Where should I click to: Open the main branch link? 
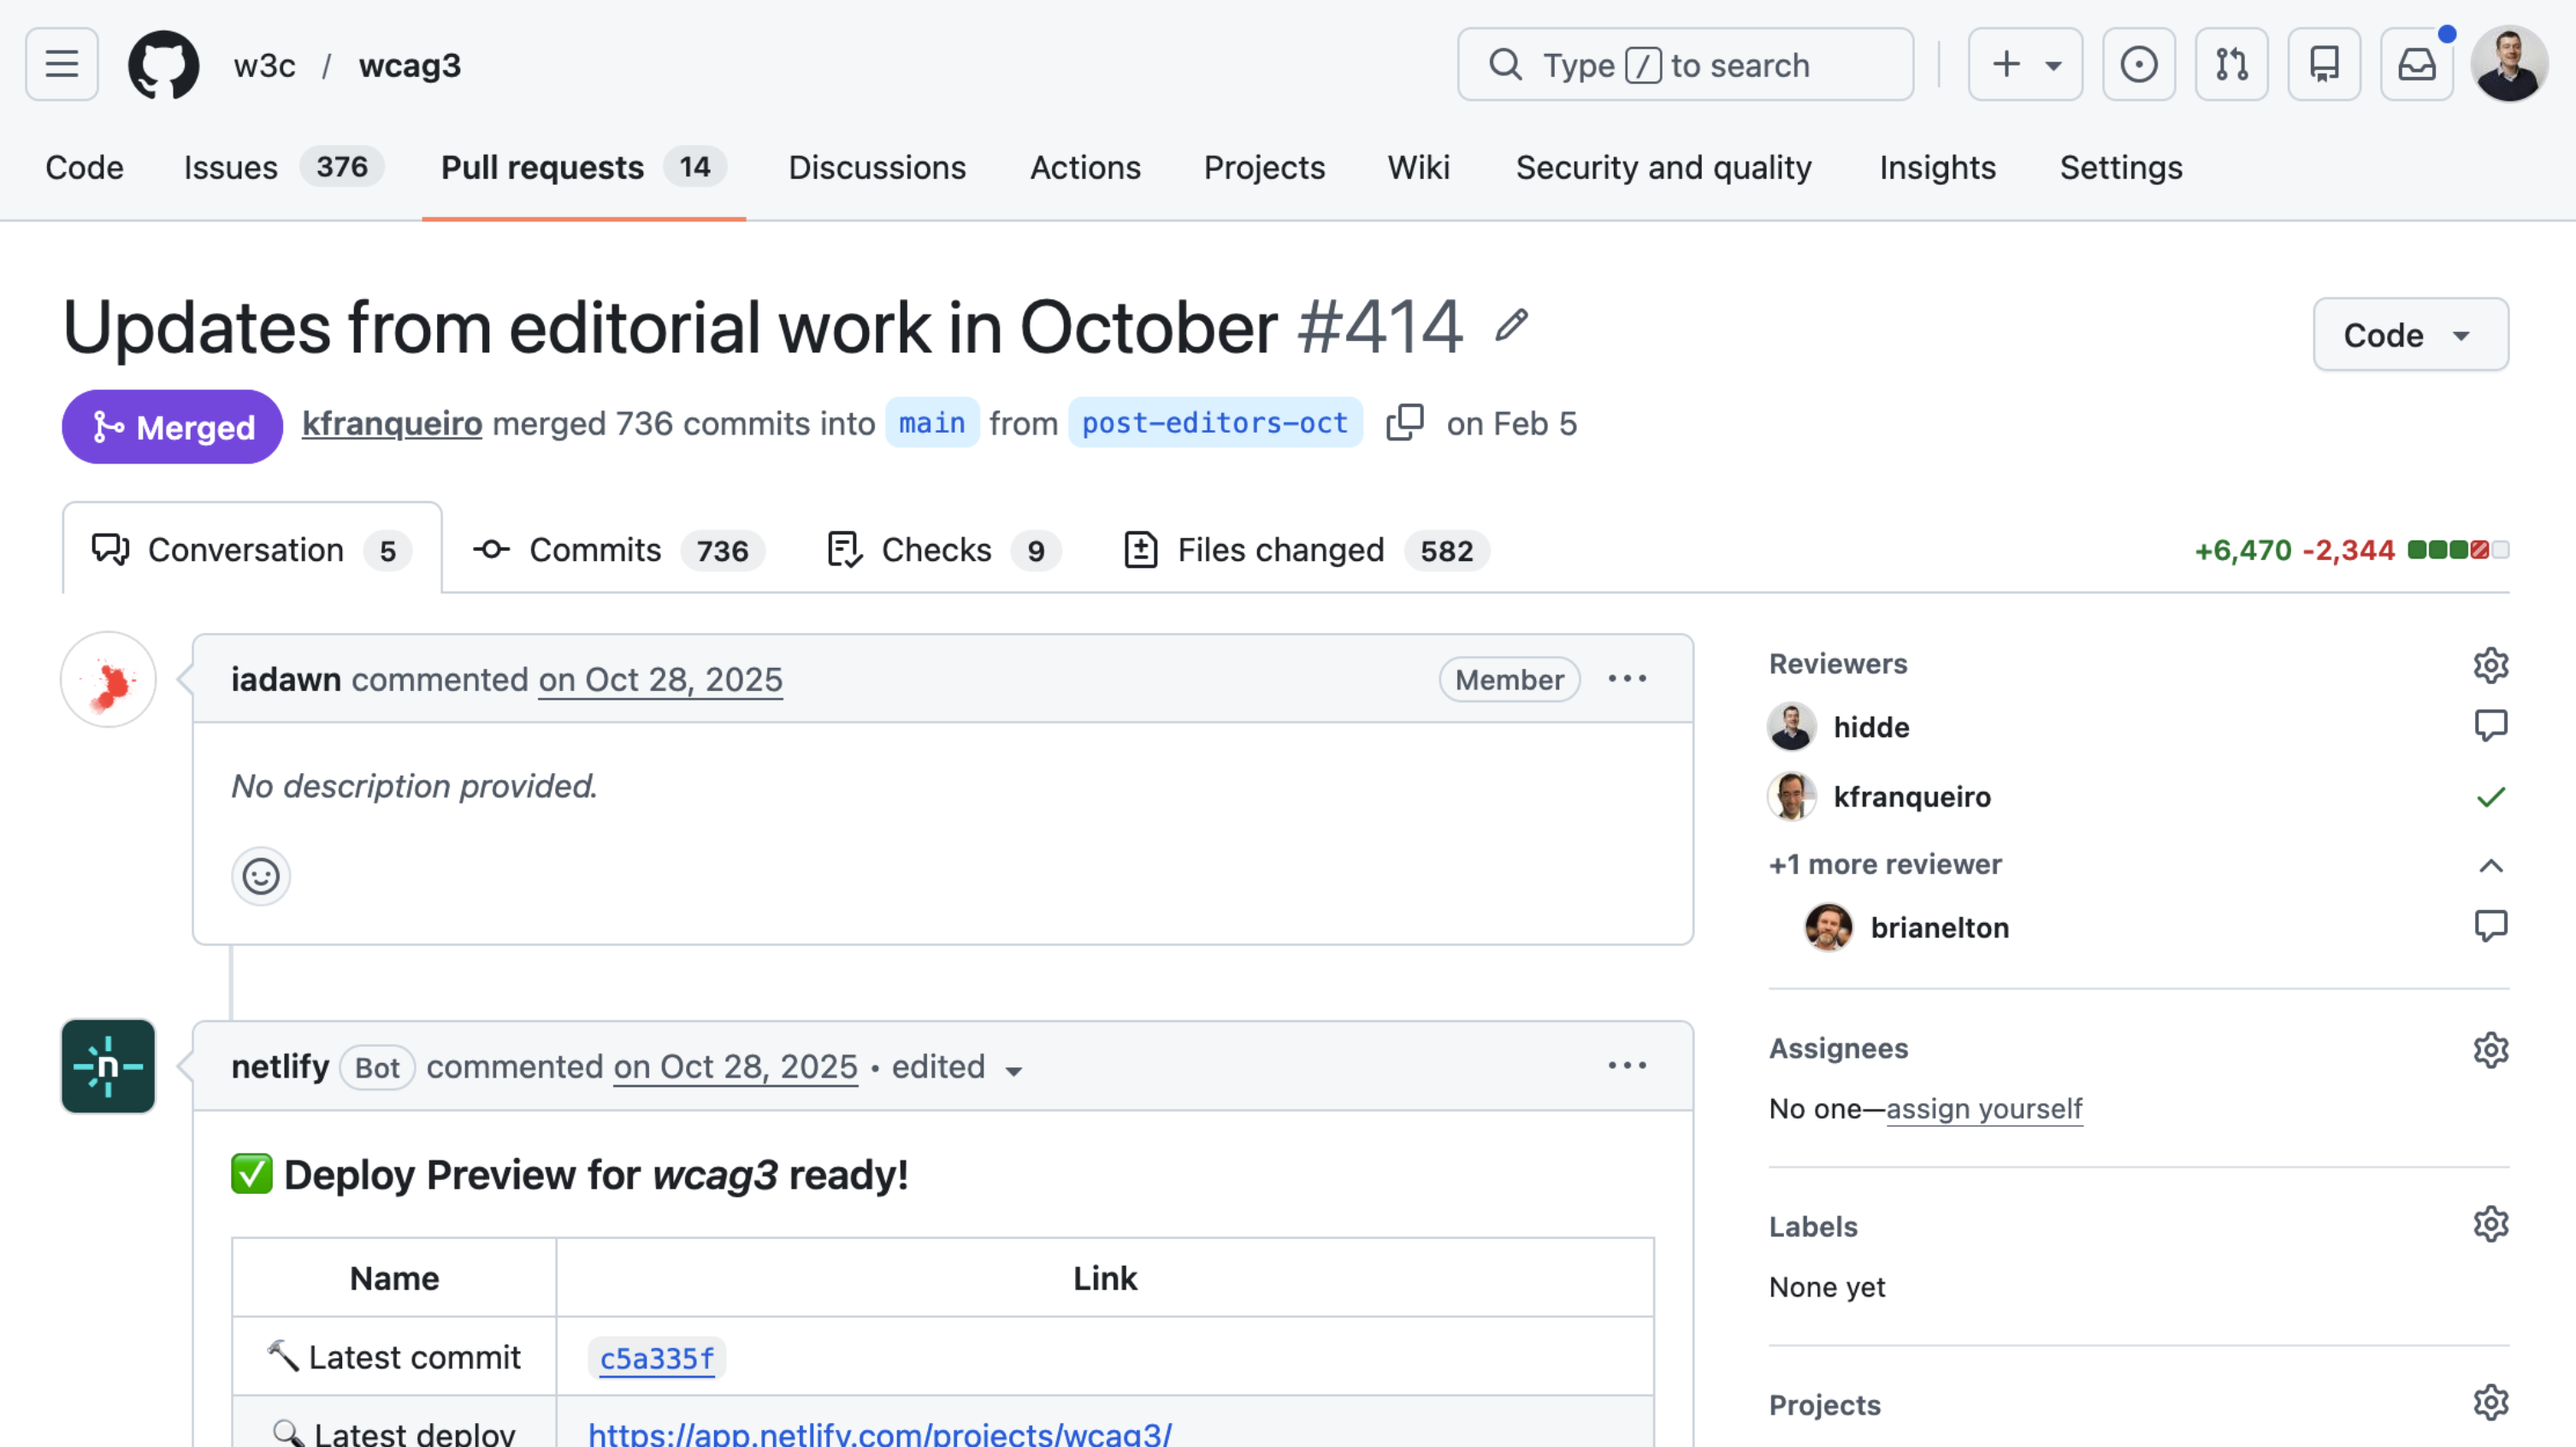click(x=932, y=423)
